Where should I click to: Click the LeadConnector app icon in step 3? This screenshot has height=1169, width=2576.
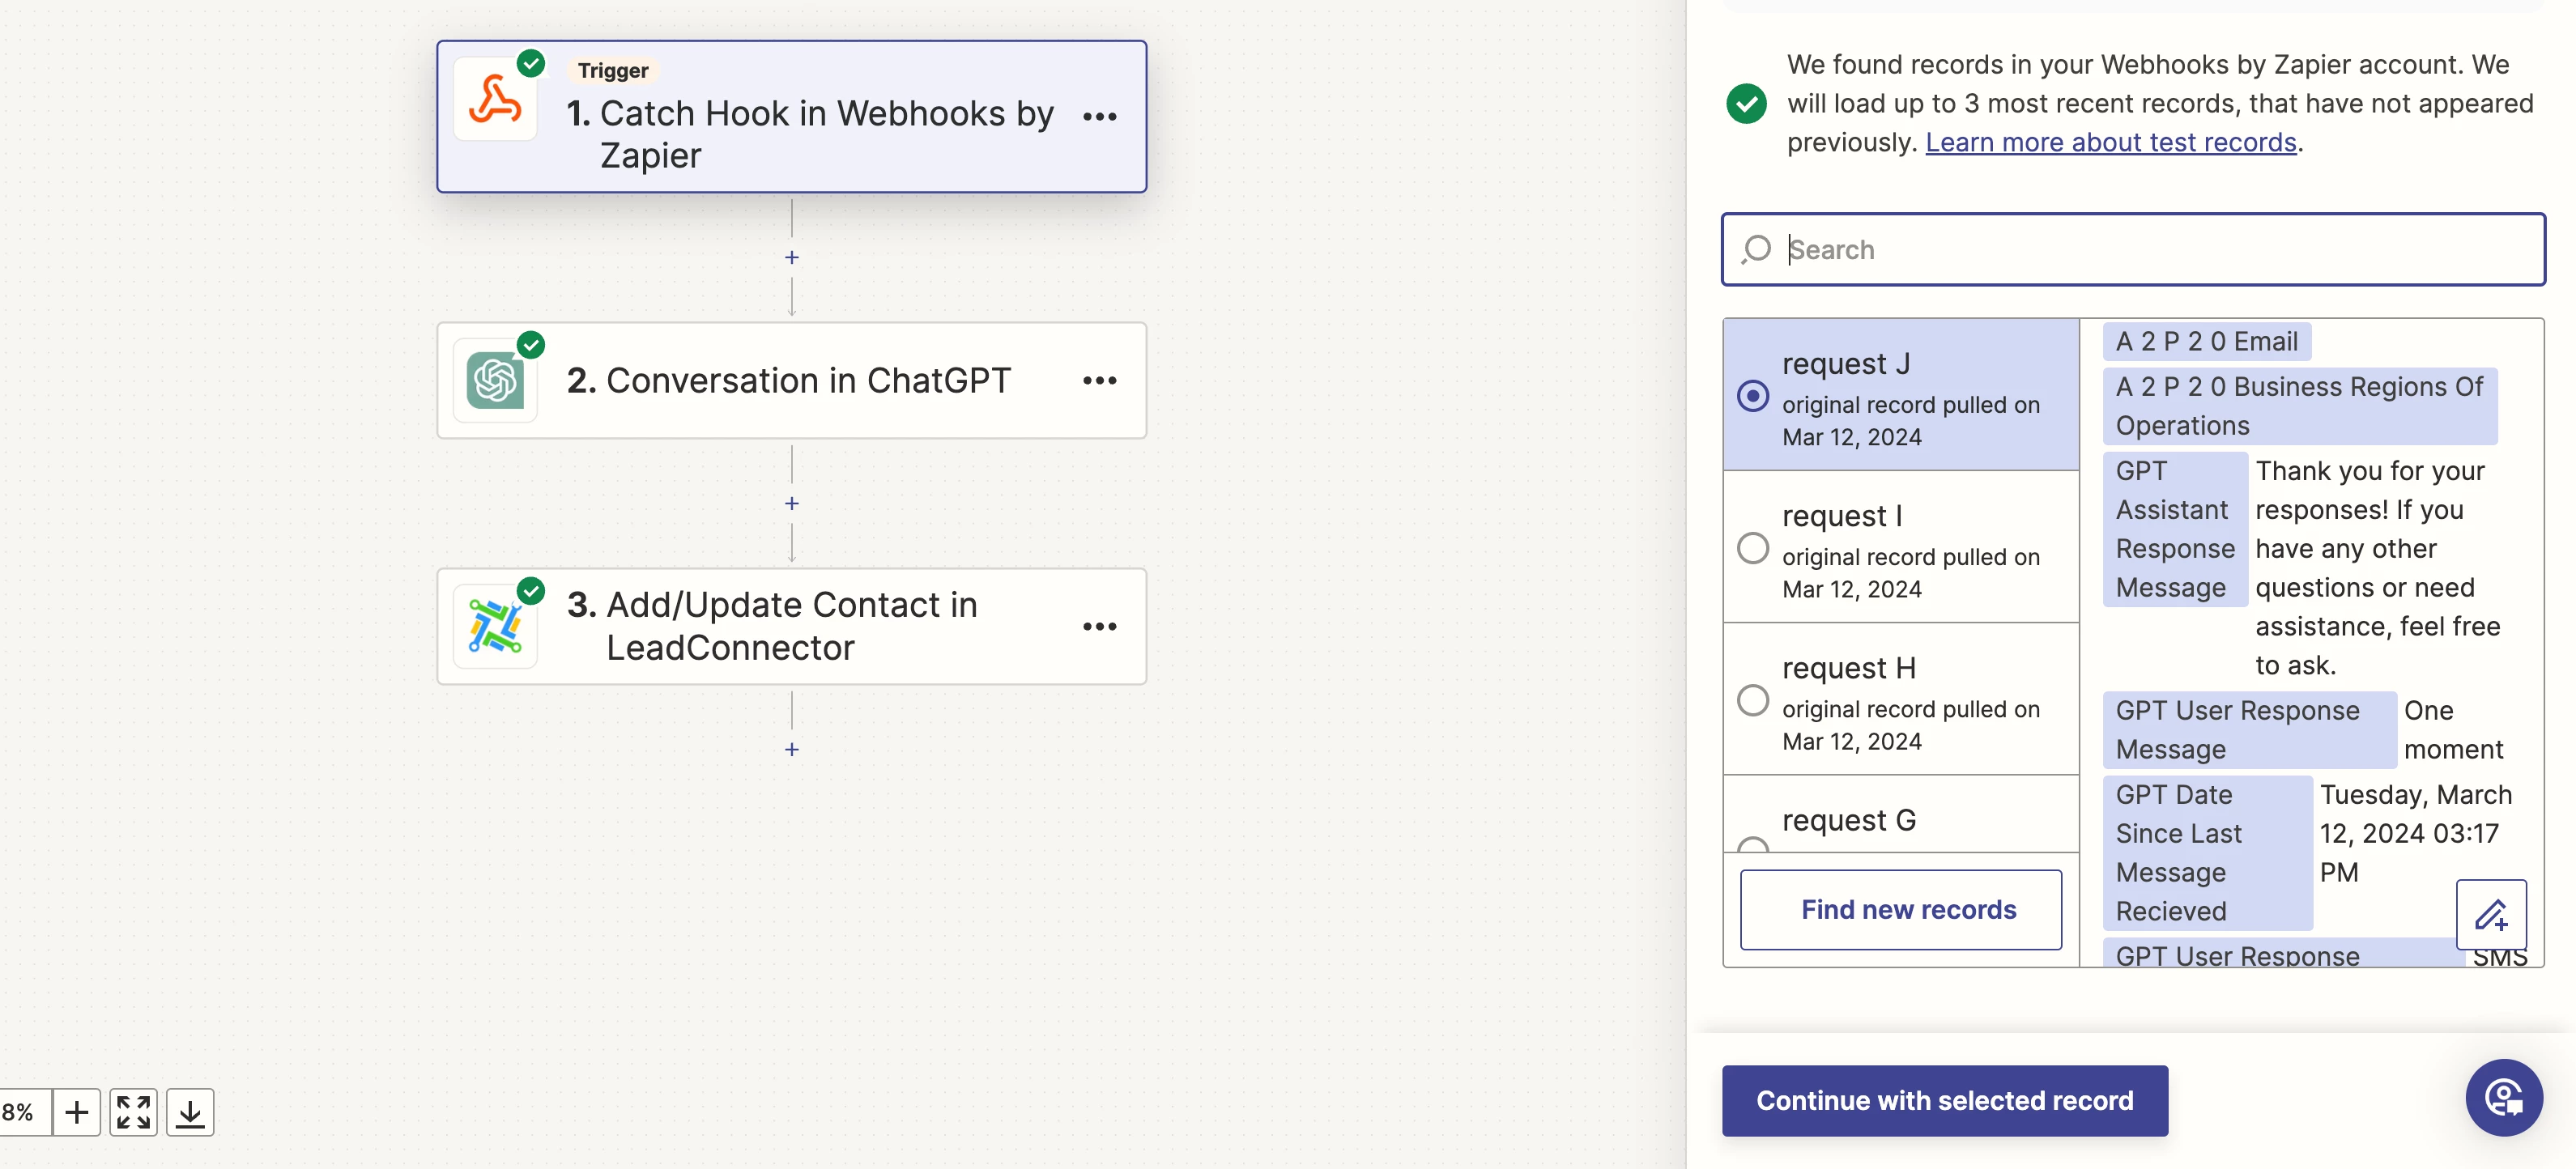click(x=495, y=627)
